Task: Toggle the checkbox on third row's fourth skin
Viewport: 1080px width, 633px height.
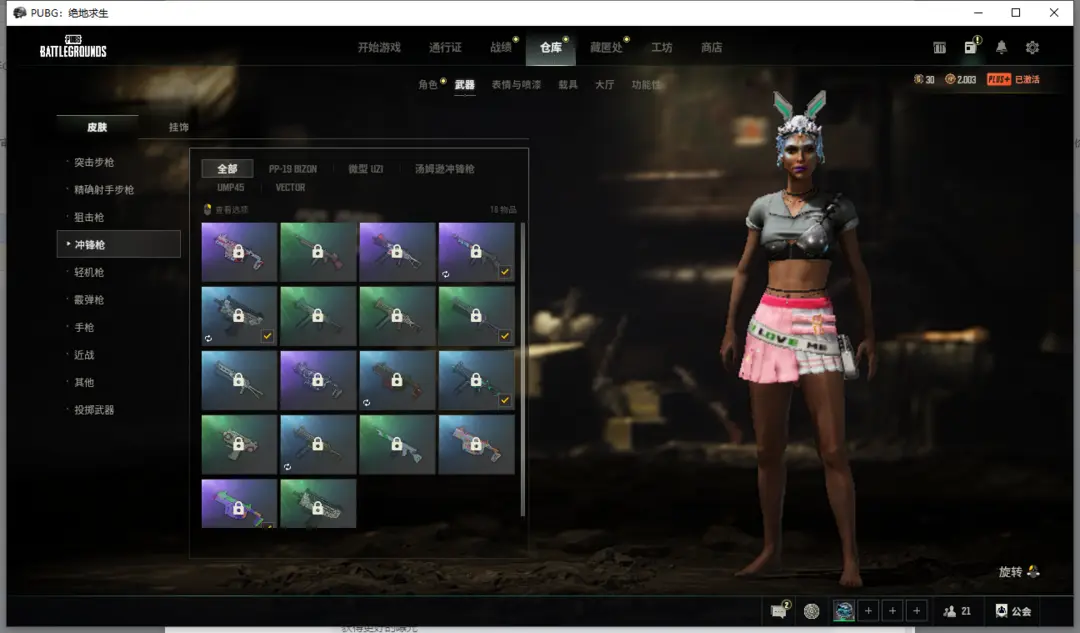Action: click(x=505, y=400)
